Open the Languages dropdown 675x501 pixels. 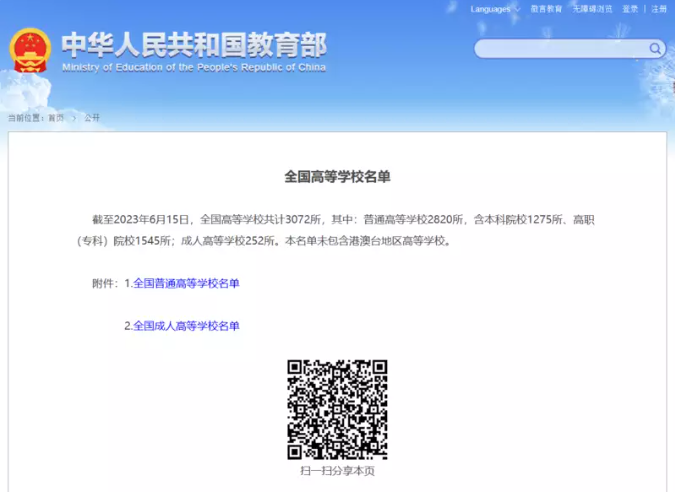click(x=490, y=9)
